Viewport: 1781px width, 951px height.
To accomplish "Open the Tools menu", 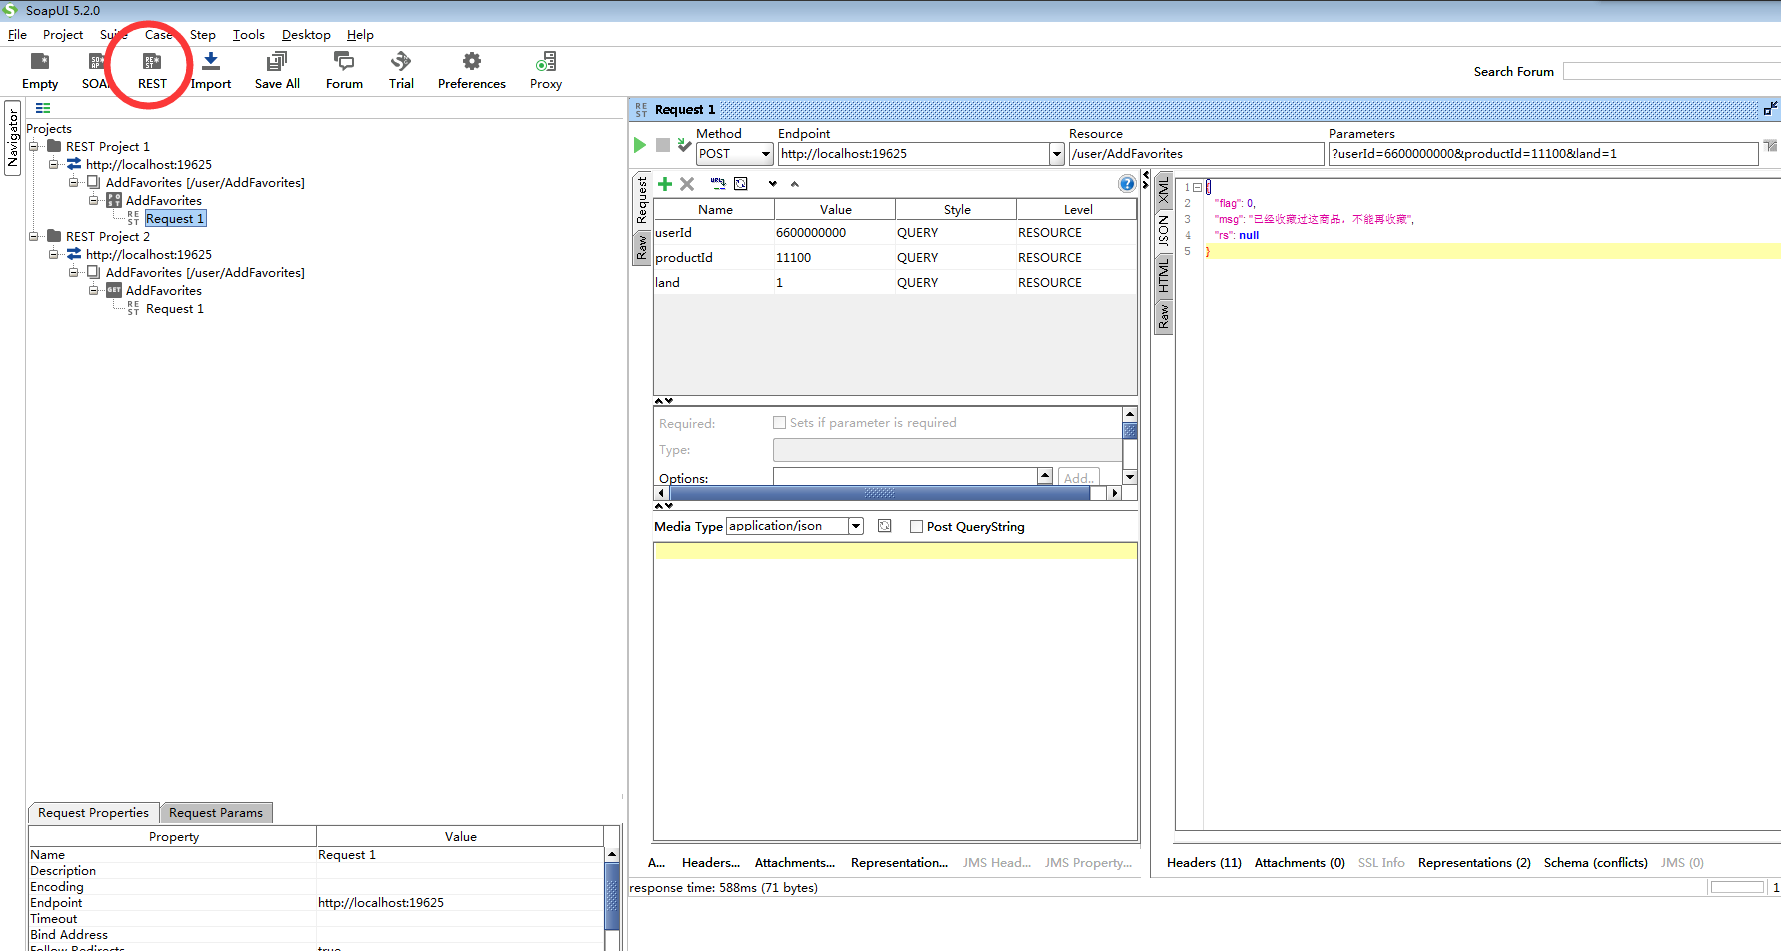I will [249, 35].
